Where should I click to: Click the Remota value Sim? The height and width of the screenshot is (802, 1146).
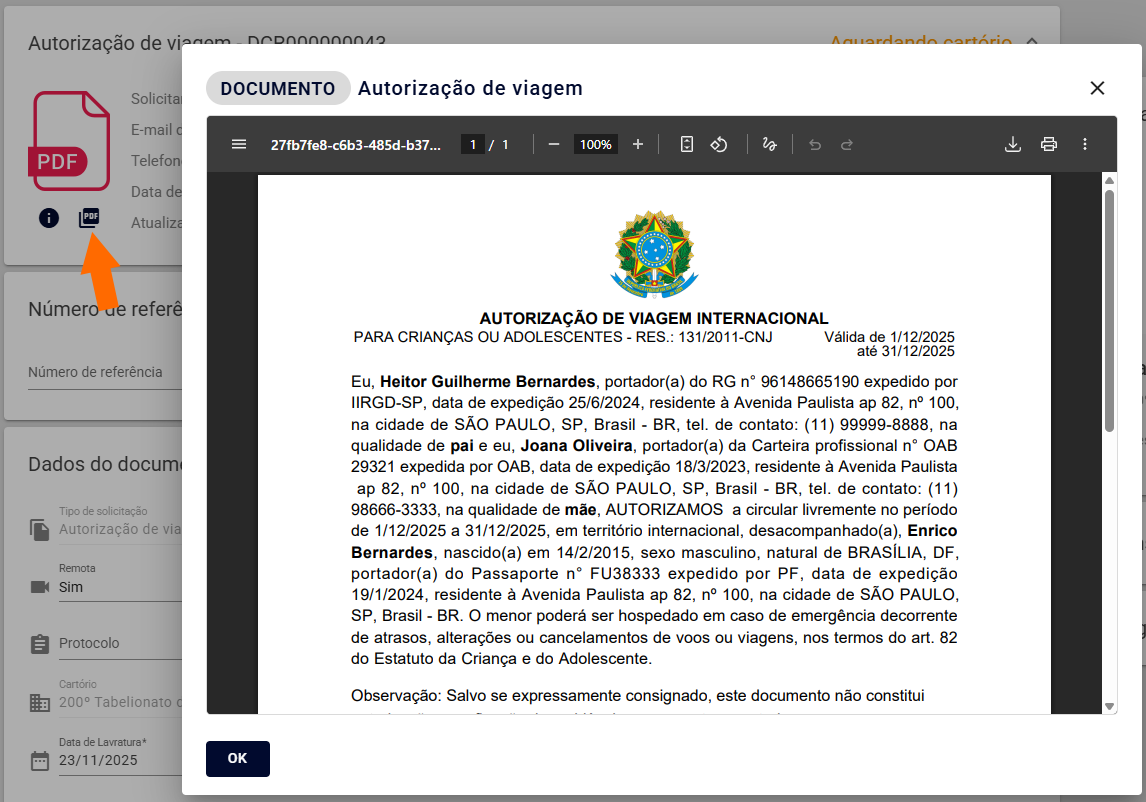(71, 587)
